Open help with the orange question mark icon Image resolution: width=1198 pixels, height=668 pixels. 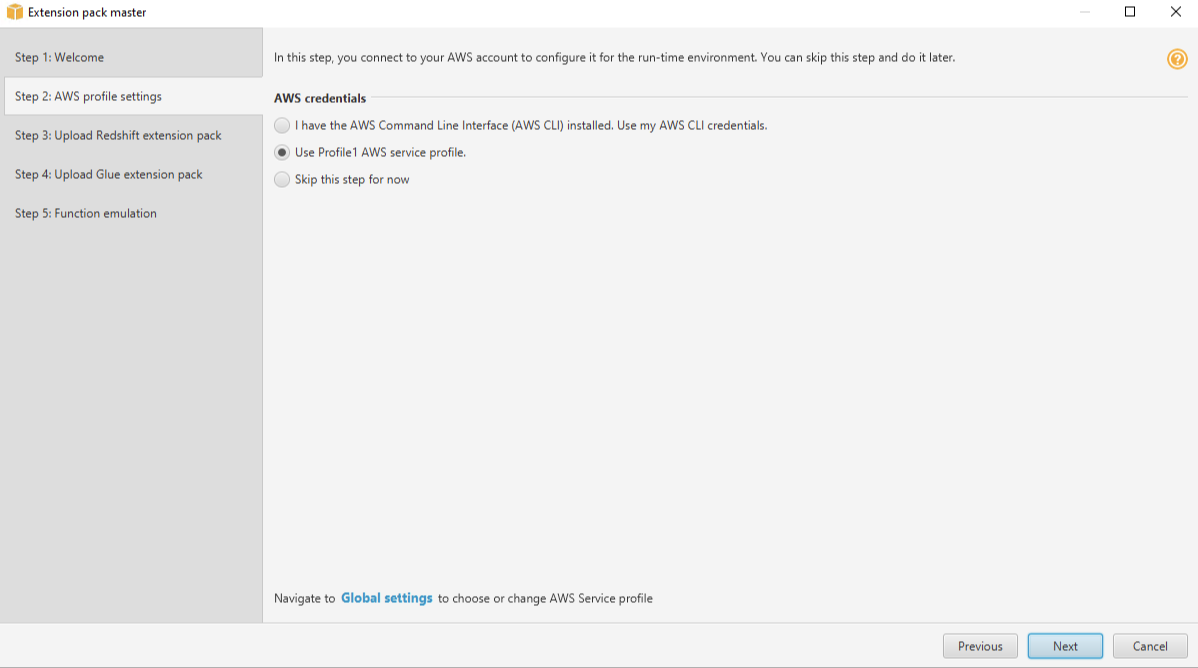pyautogui.click(x=1178, y=60)
